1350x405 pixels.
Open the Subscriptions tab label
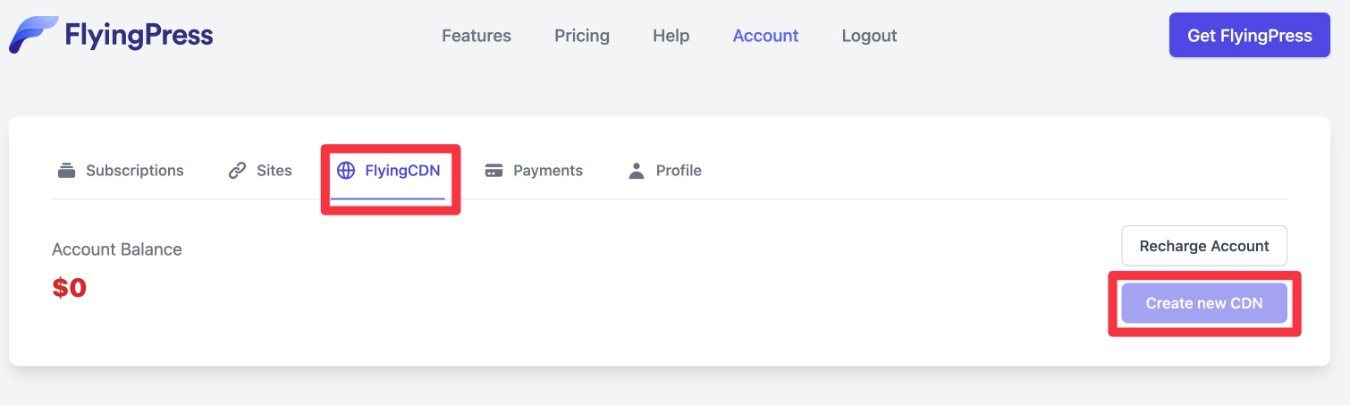tap(135, 170)
